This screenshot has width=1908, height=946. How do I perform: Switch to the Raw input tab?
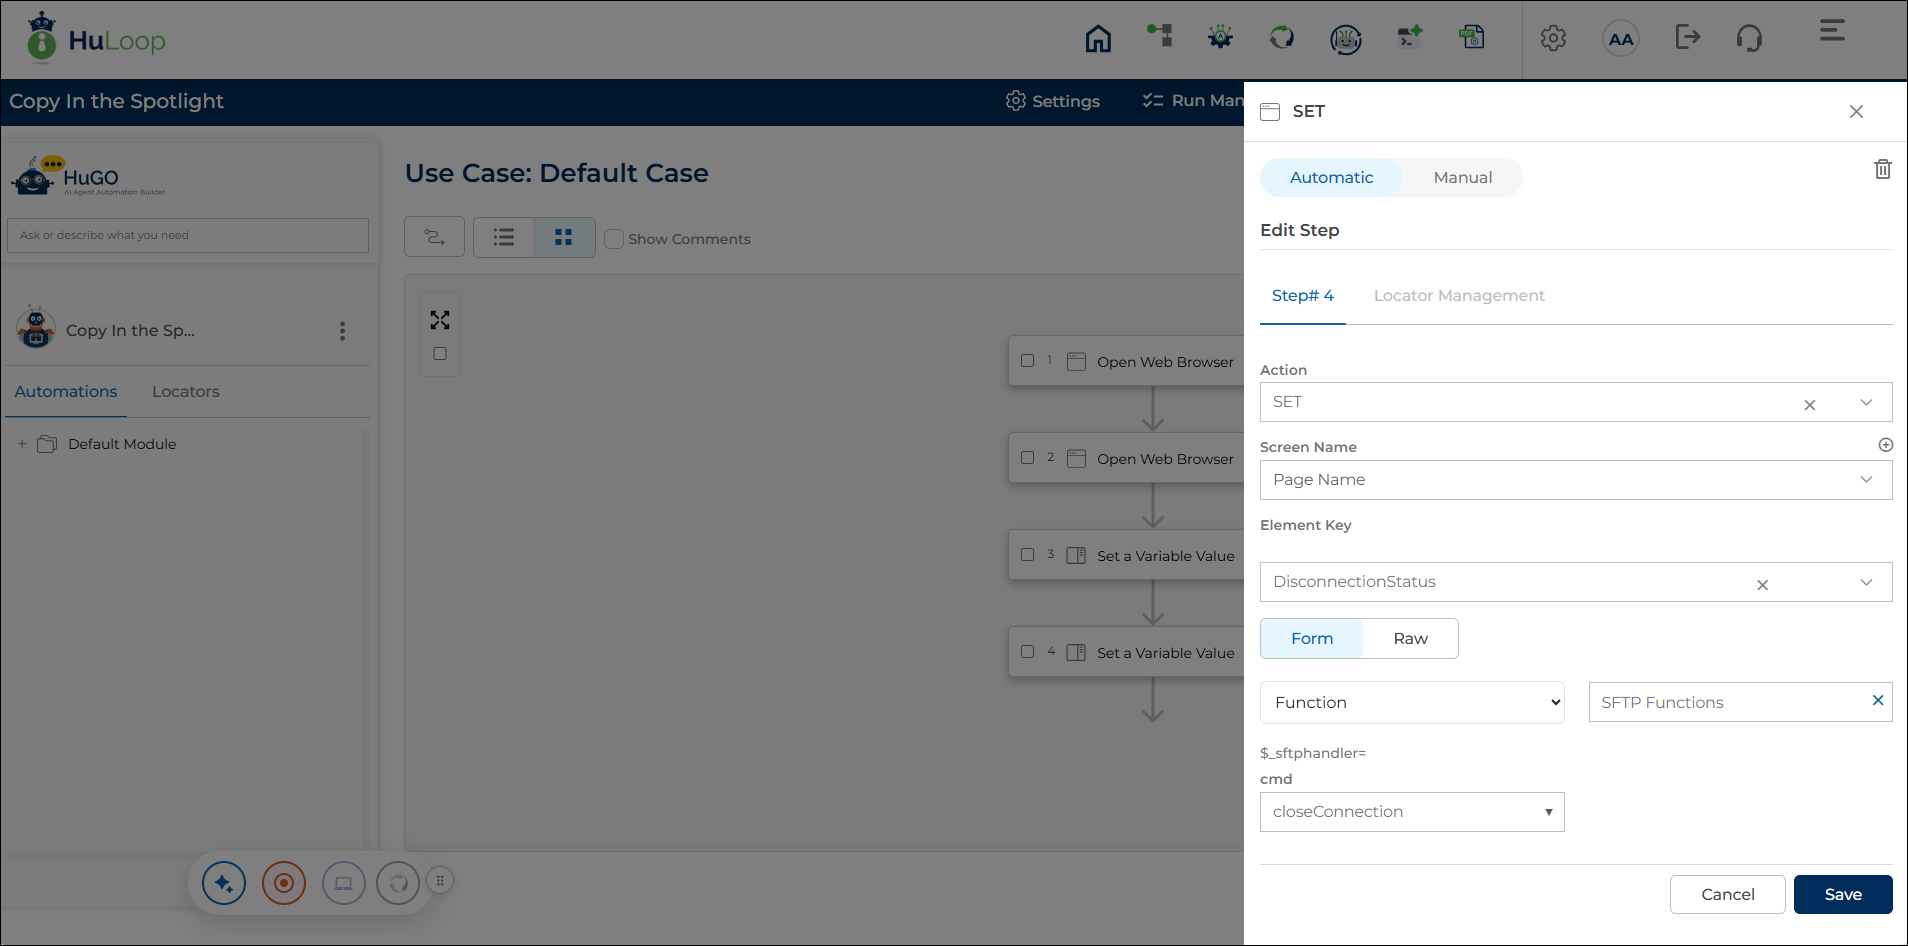coord(1410,639)
